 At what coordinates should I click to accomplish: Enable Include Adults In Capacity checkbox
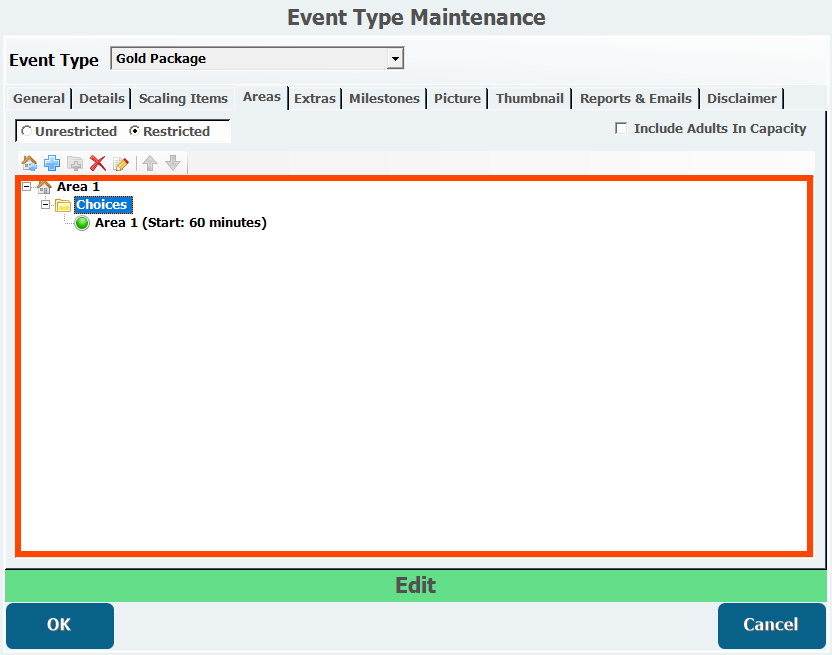click(x=621, y=128)
